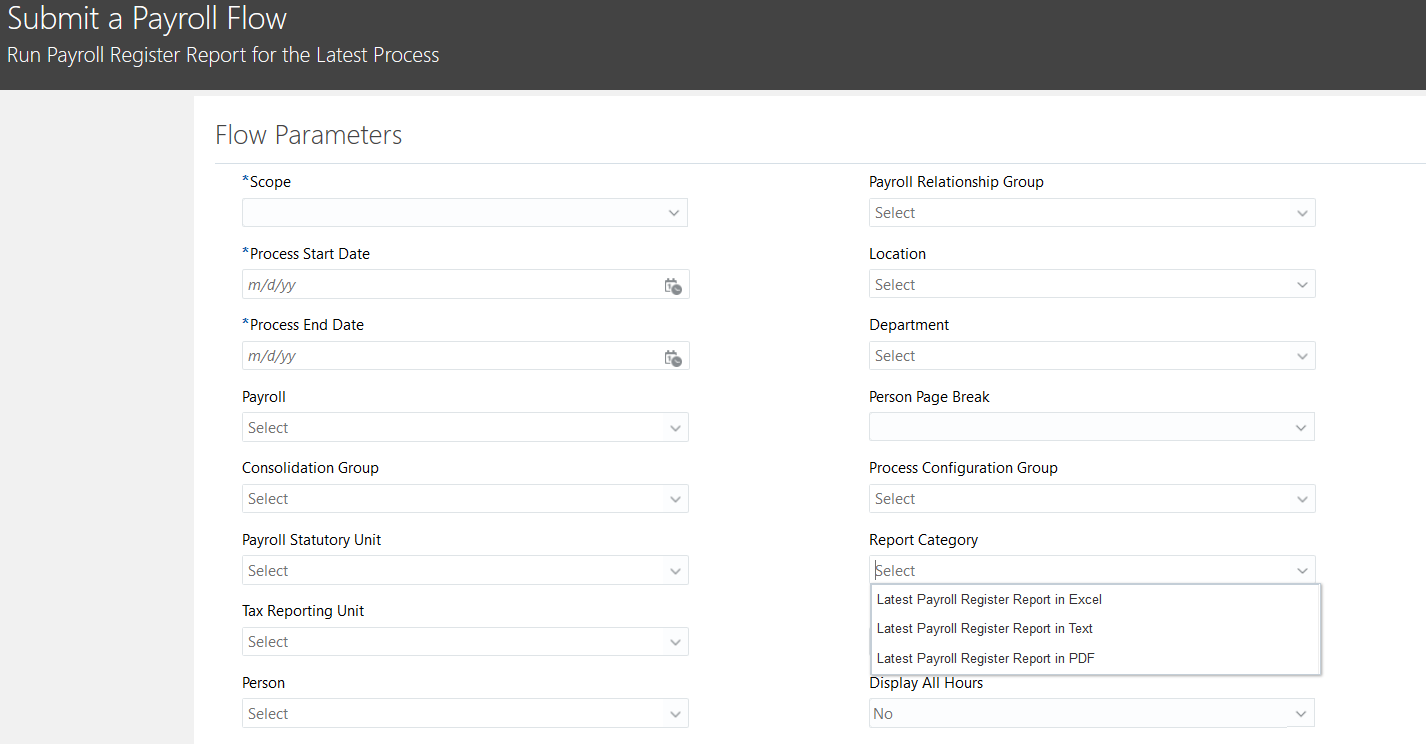Collapse the Report Category dropdown arrow
The image size is (1426, 744).
[x=1302, y=571]
